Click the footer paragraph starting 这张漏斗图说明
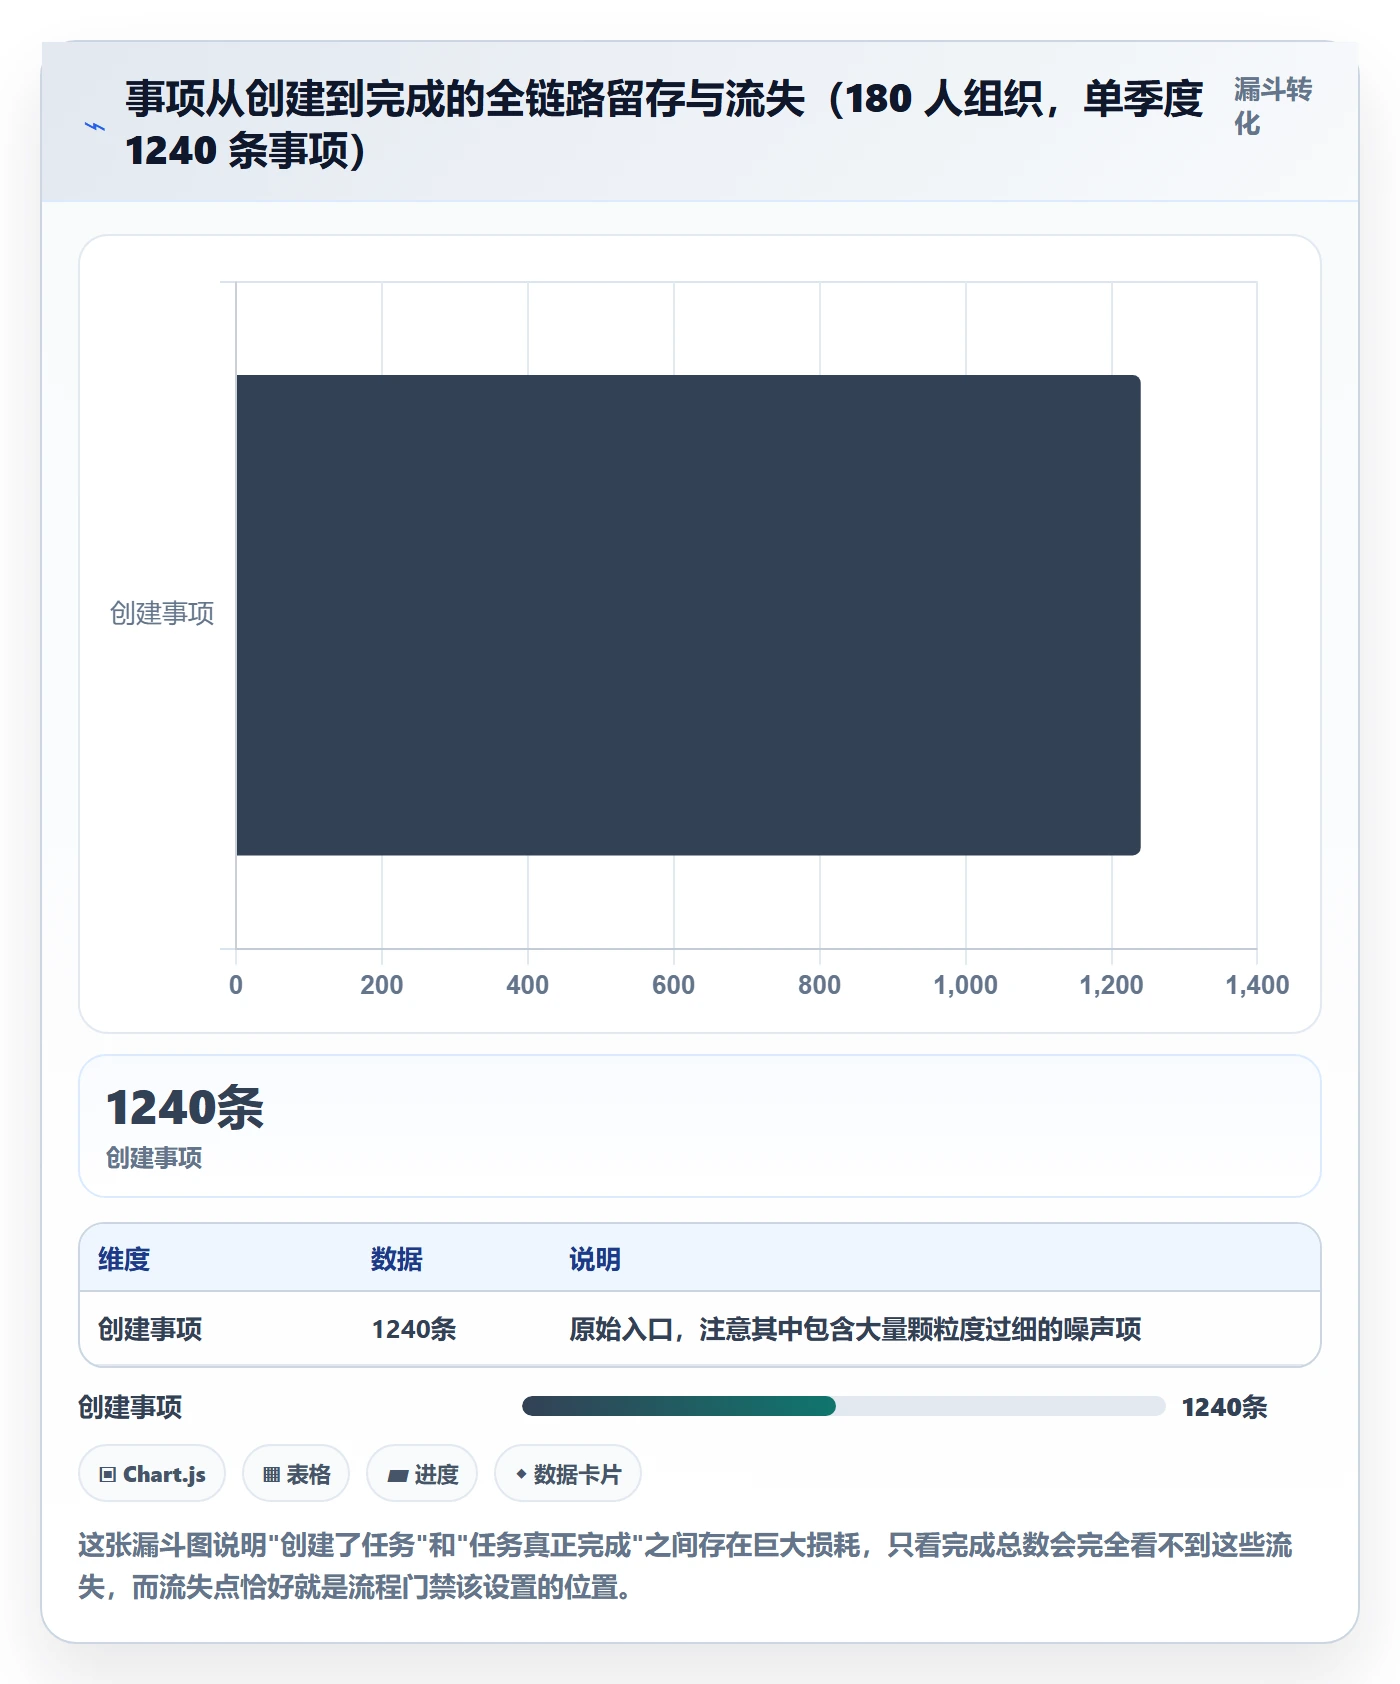The width and height of the screenshot is (1400, 1684). pyautogui.click(x=685, y=1566)
